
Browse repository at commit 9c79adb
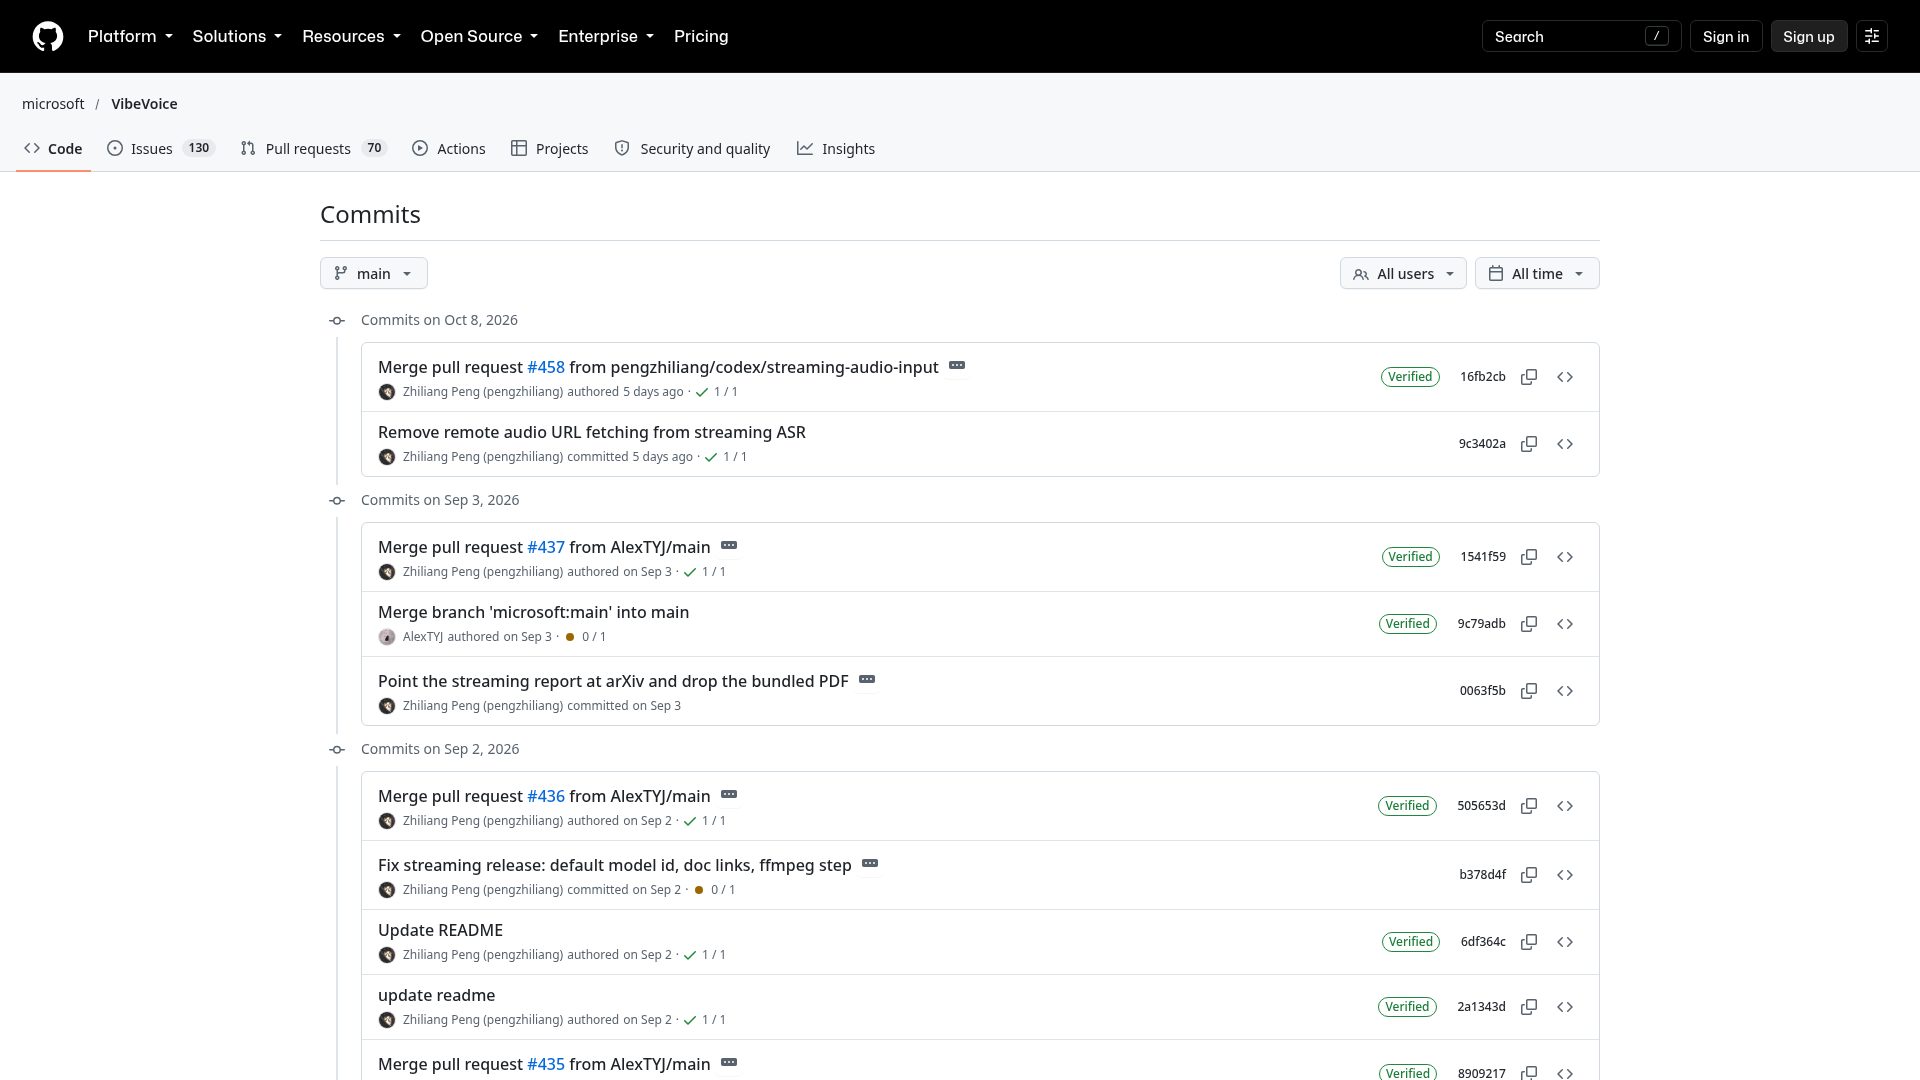click(1565, 624)
